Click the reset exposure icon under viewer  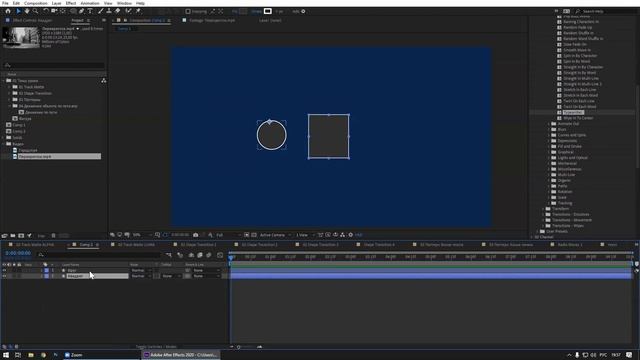[351, 235]
